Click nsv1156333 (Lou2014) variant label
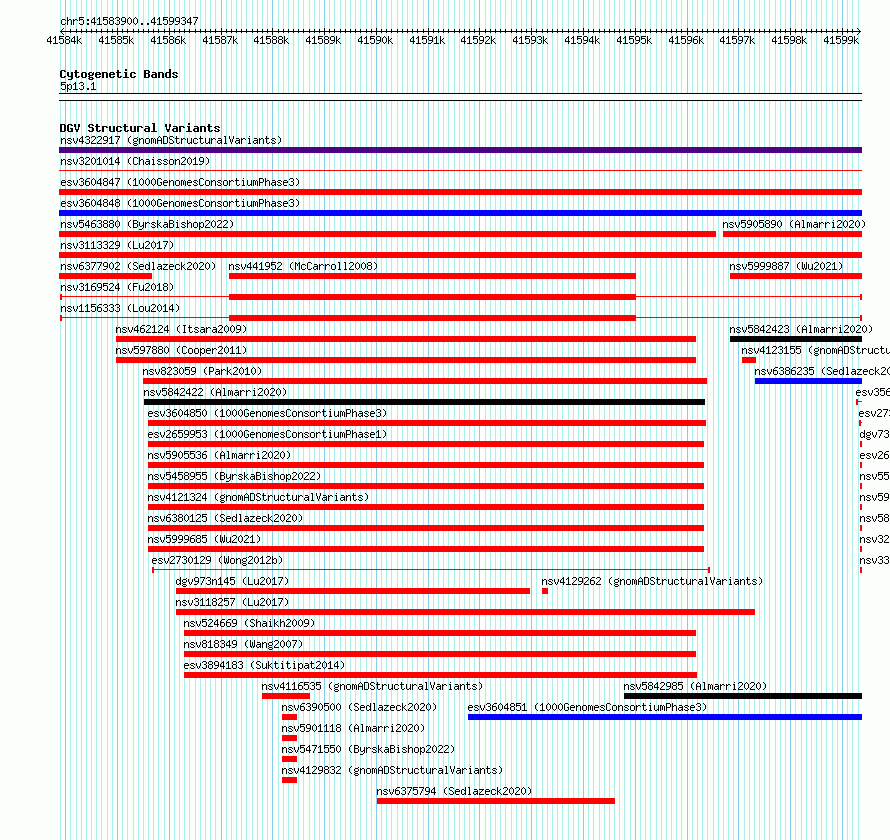The image size is (890, 840). [120, 308]
